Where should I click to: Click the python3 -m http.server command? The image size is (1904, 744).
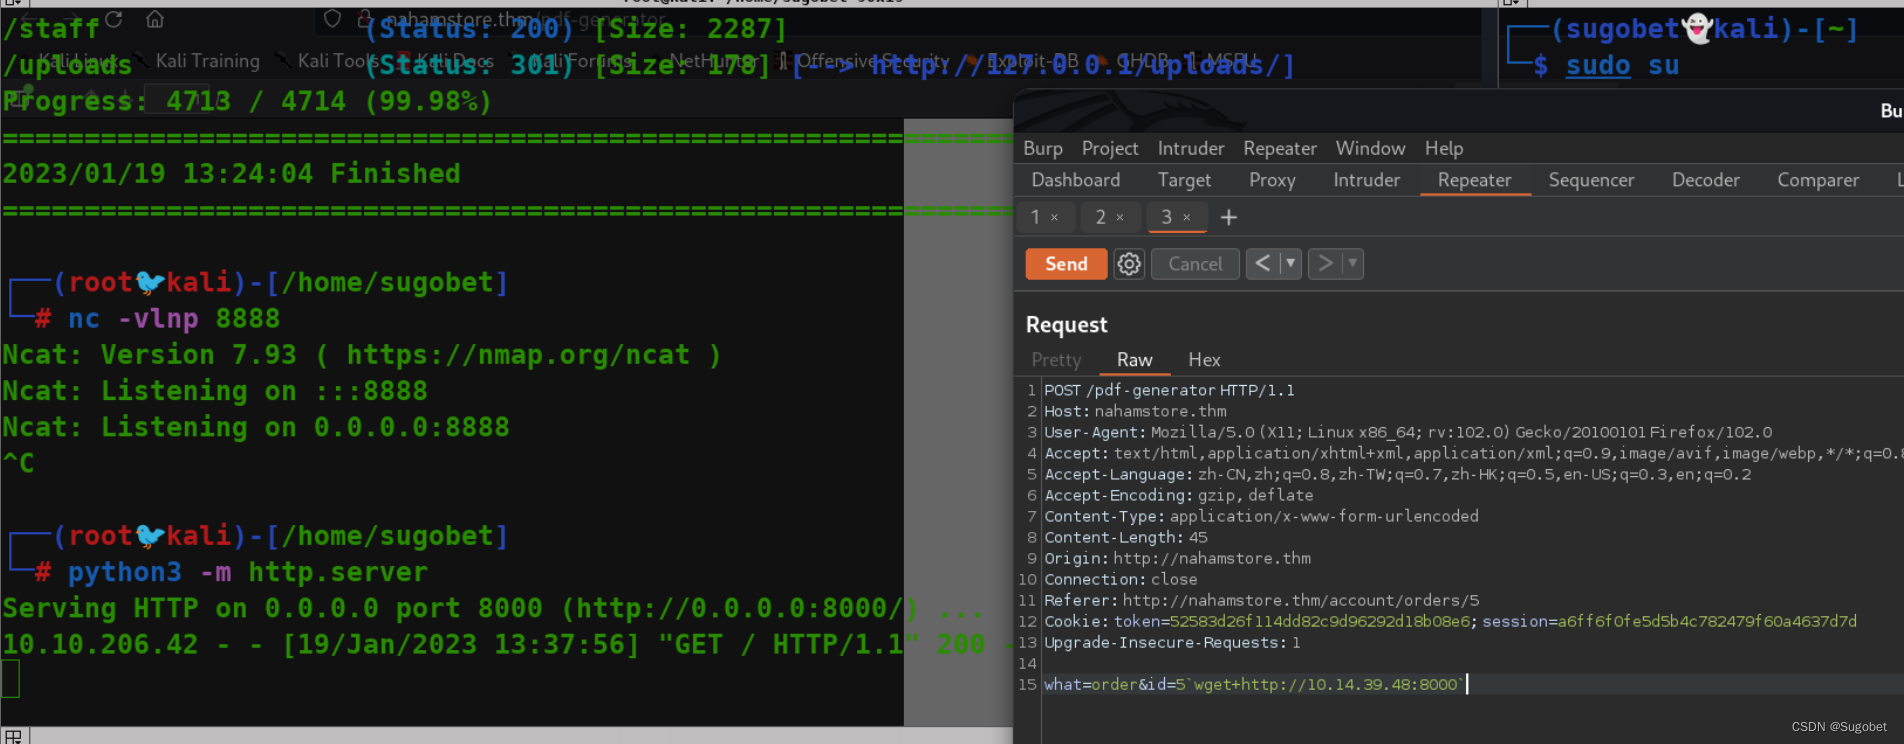(247, 572)
